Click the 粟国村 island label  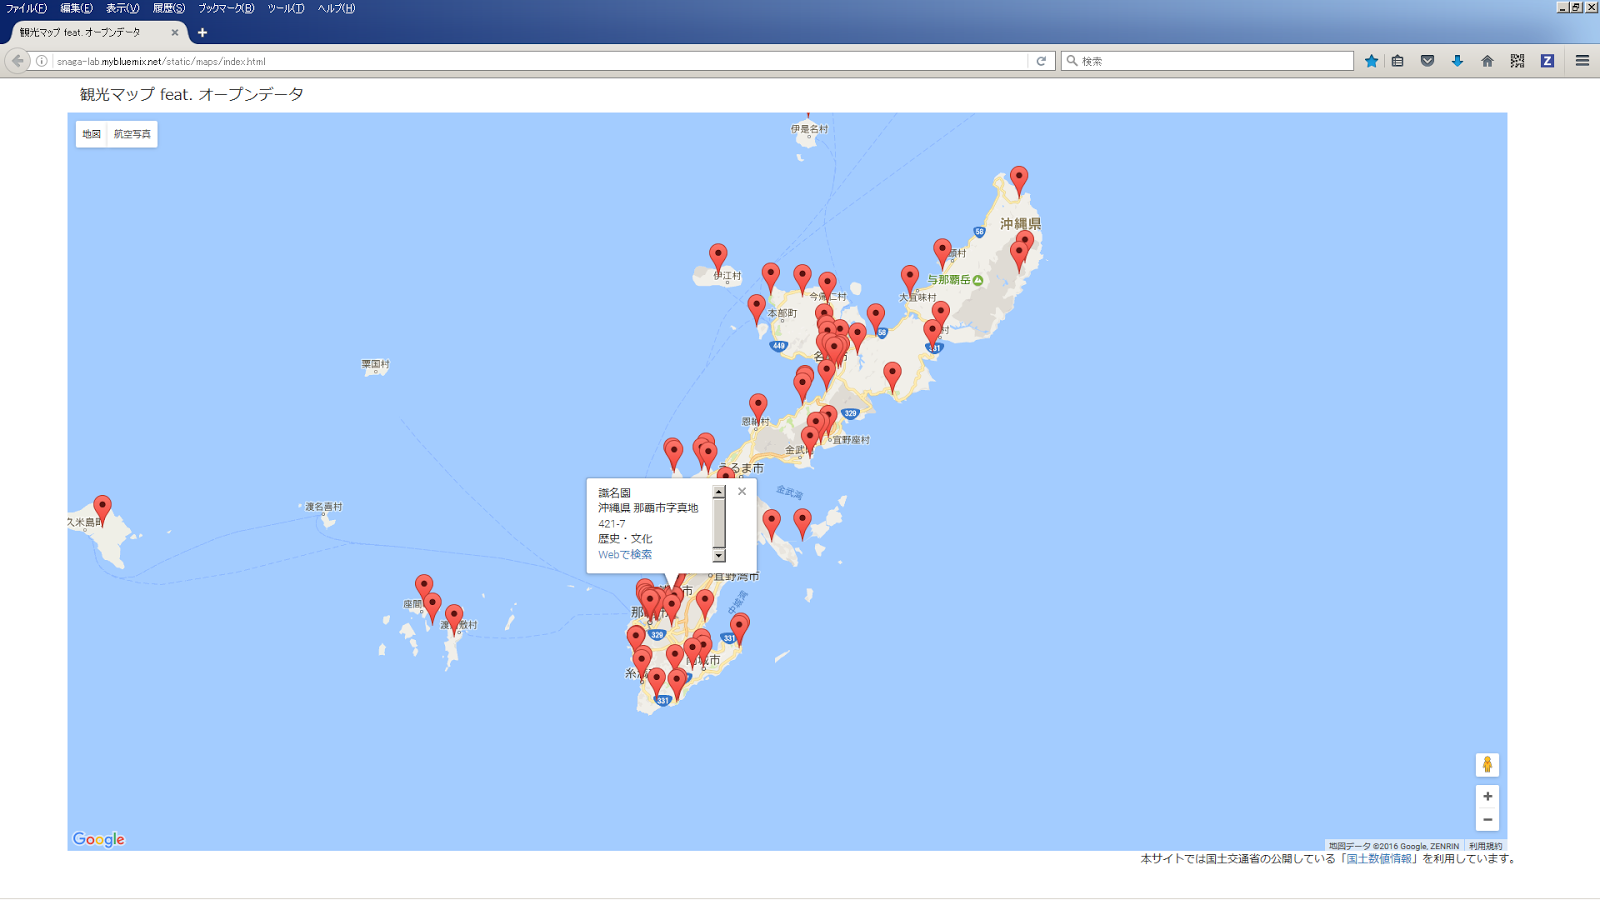point(375,364)
